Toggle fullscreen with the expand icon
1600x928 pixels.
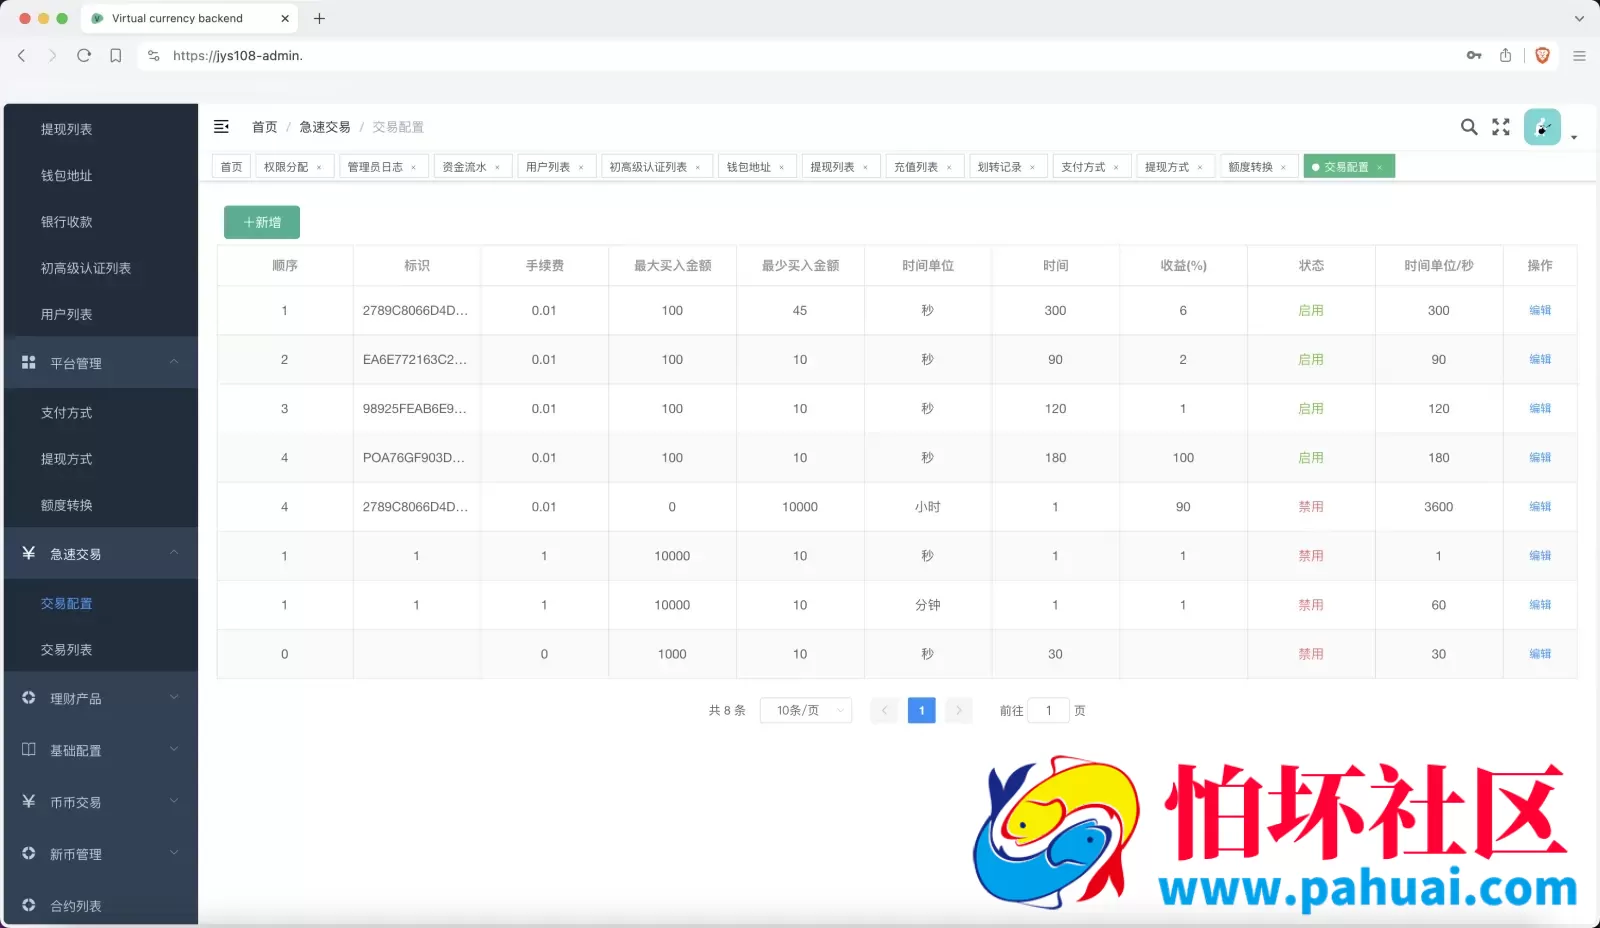(x=1501, y=127)
